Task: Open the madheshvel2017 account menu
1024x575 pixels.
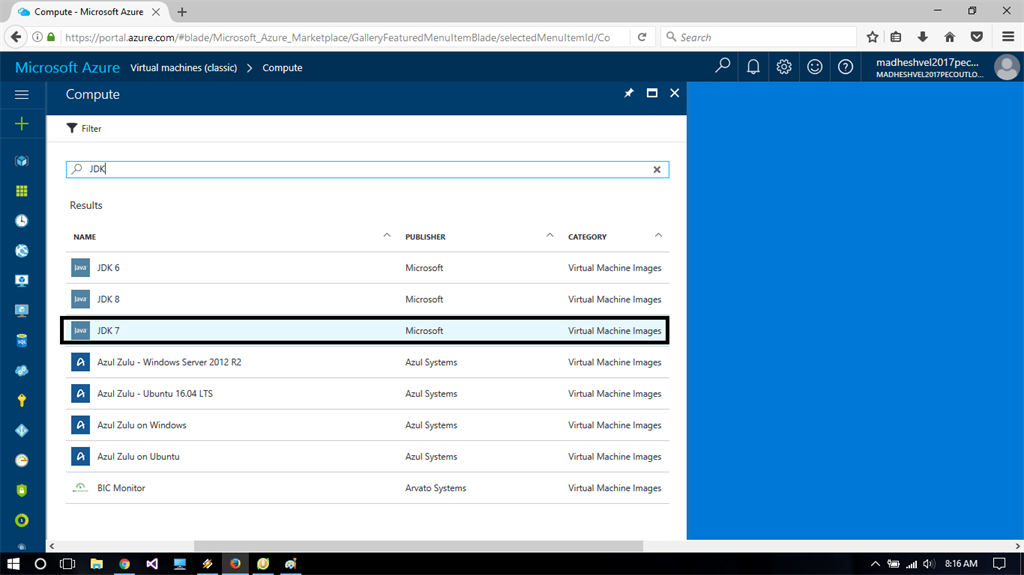Action: (929, 67)
